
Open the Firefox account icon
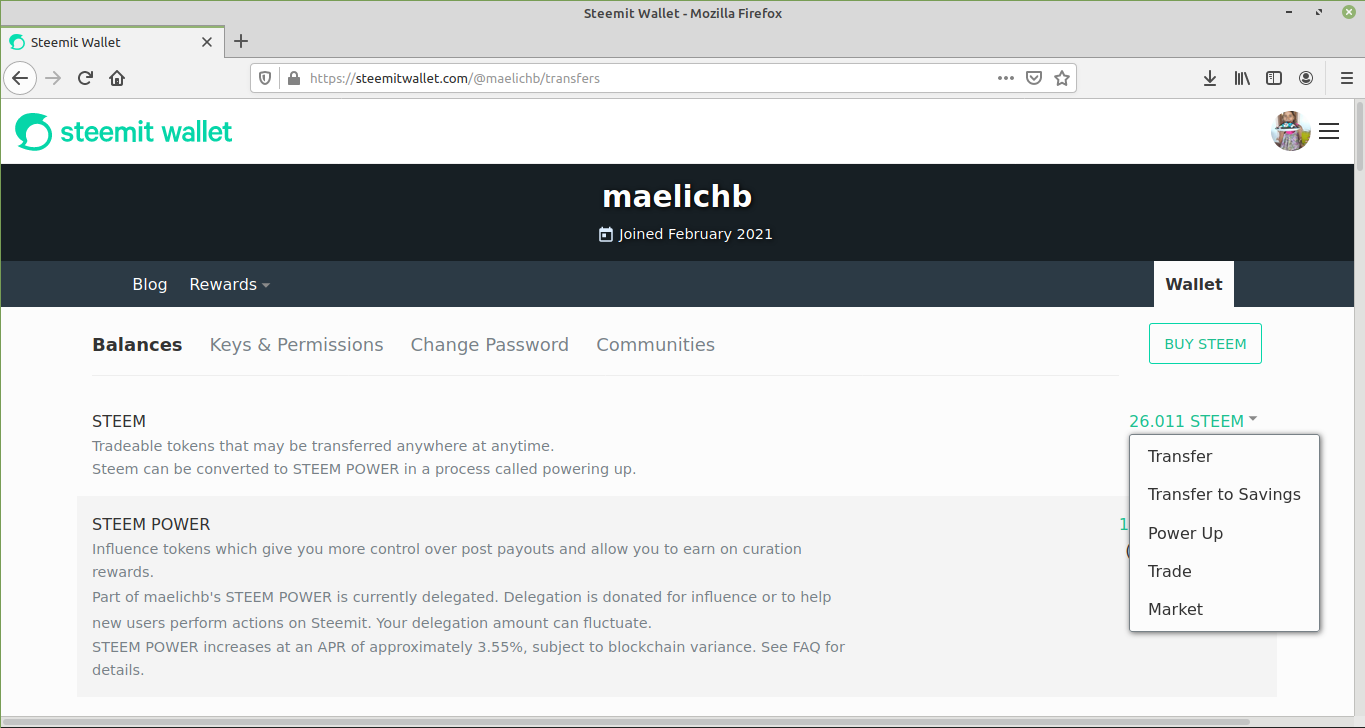pos(1306,78)
